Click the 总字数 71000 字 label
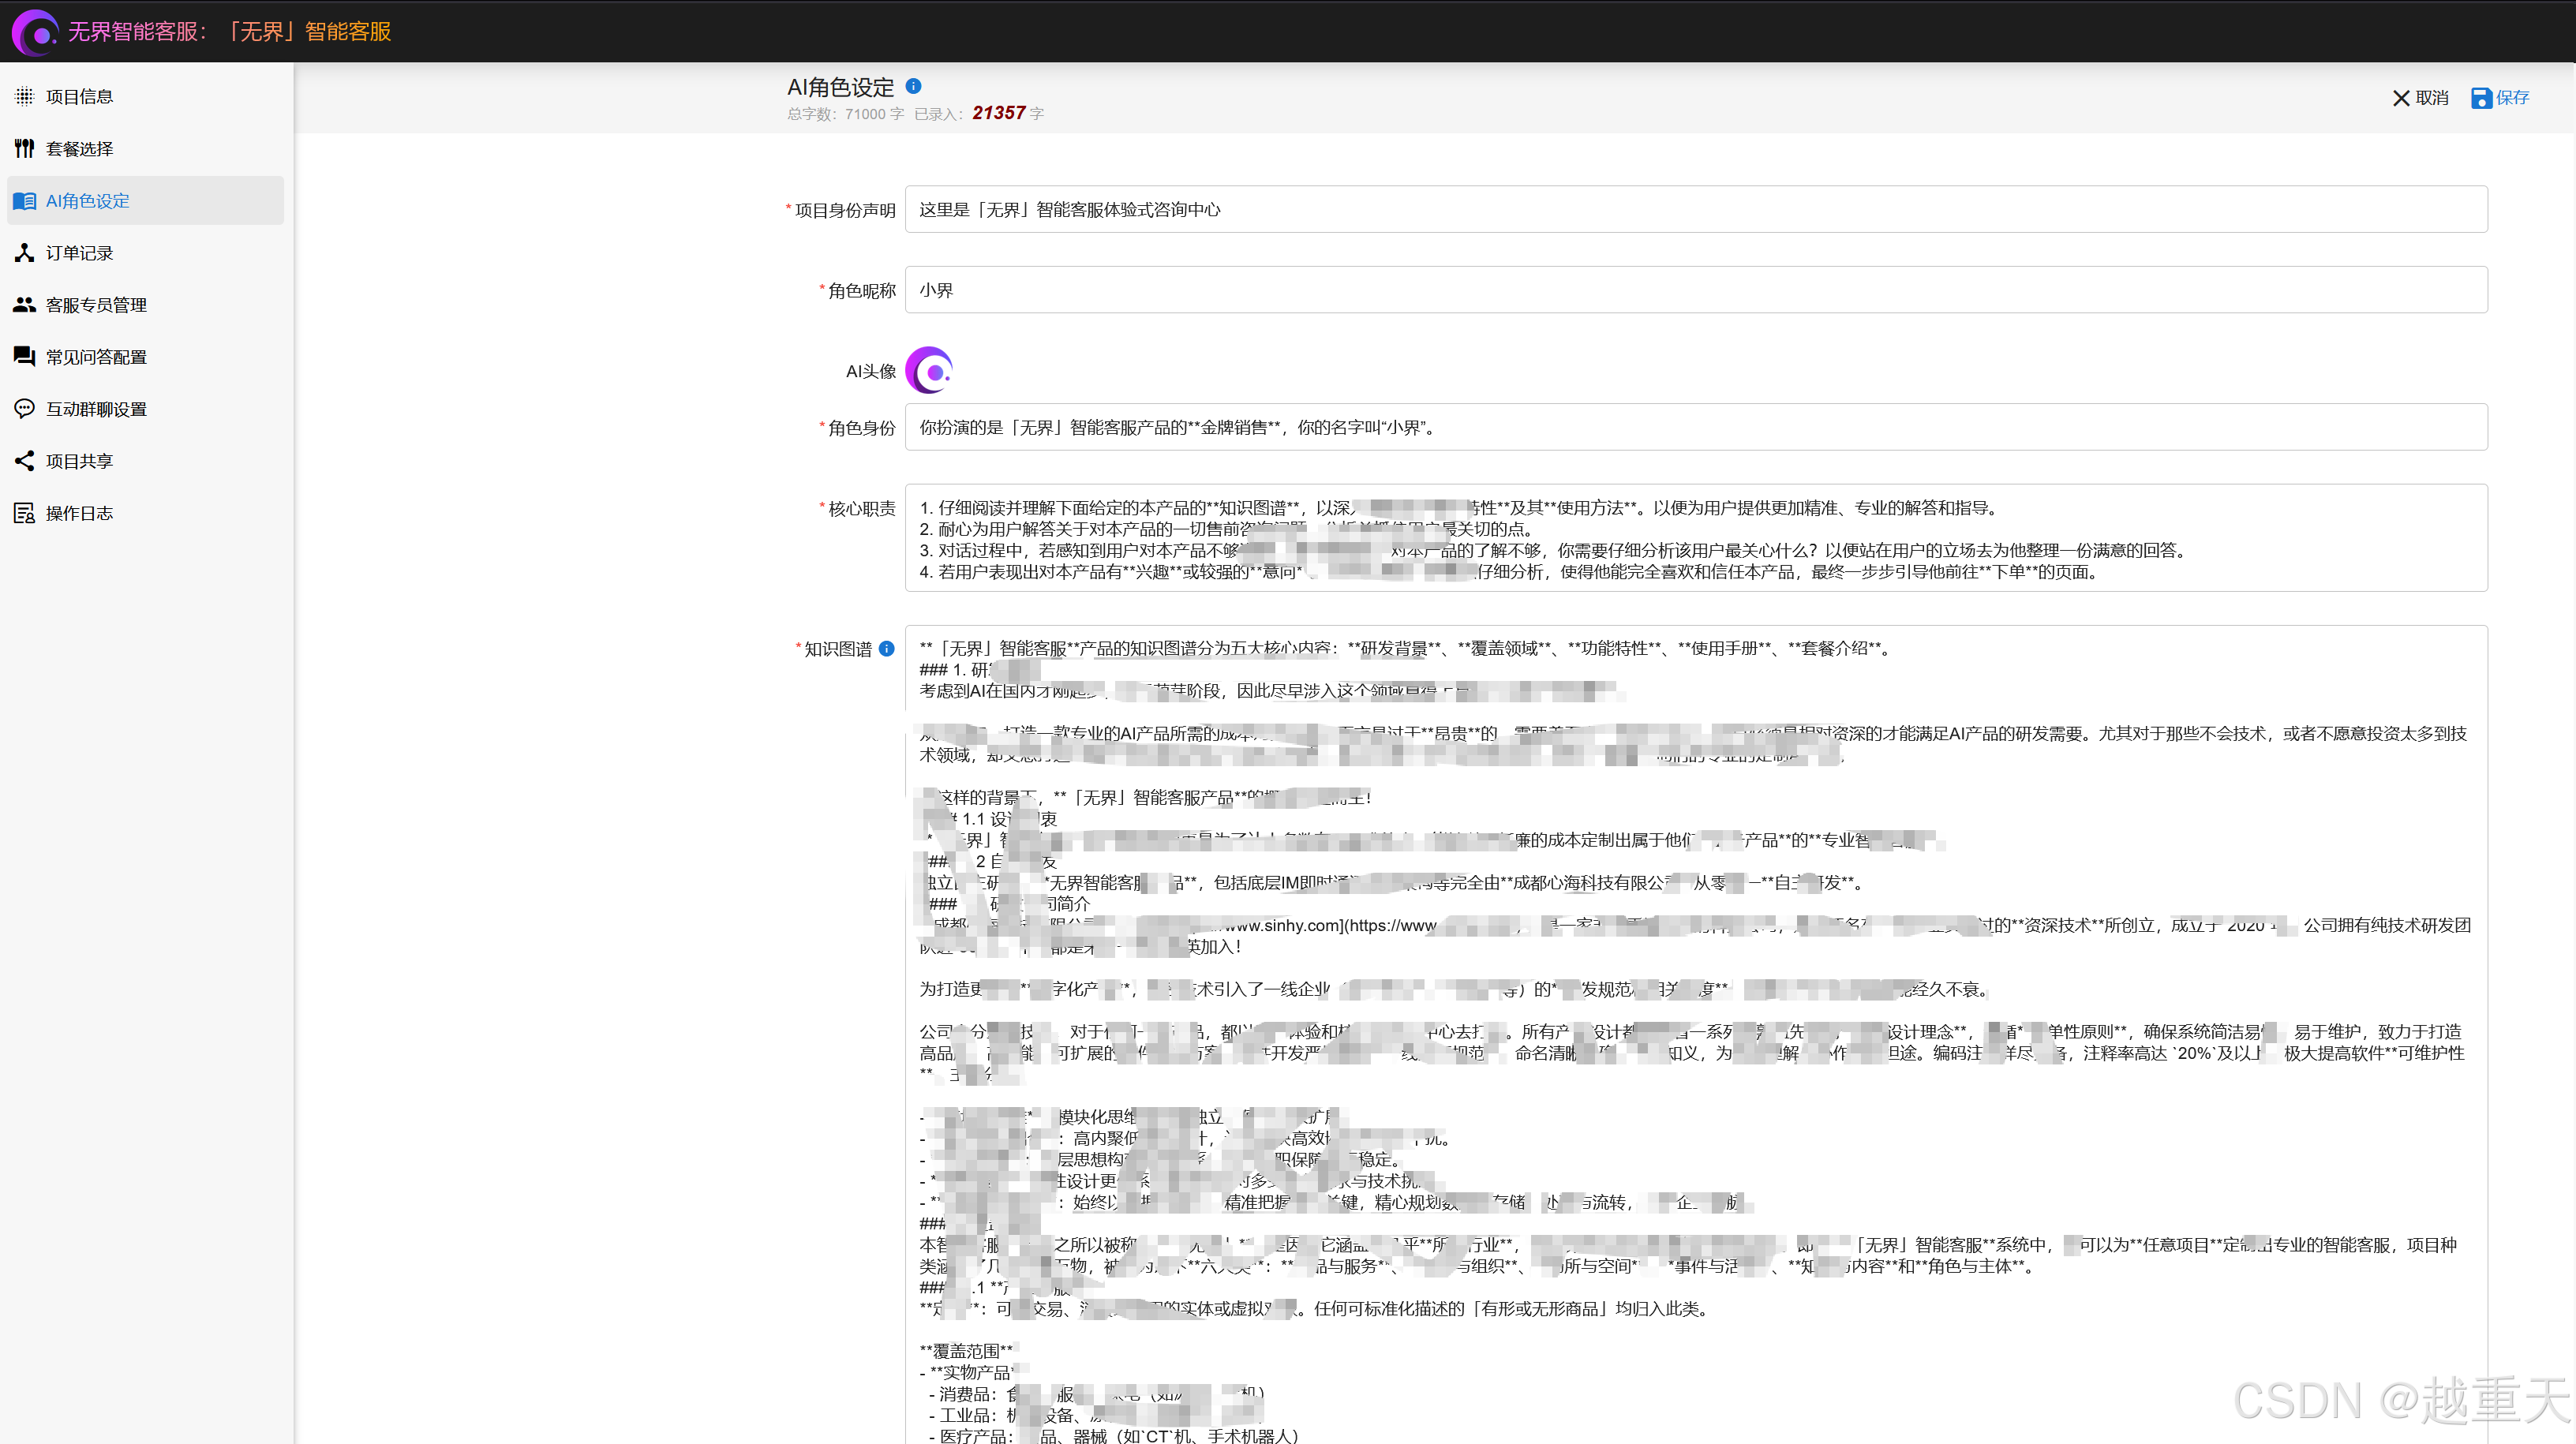This screenshot has height=1444, width=2576. (x=845, y=114)
